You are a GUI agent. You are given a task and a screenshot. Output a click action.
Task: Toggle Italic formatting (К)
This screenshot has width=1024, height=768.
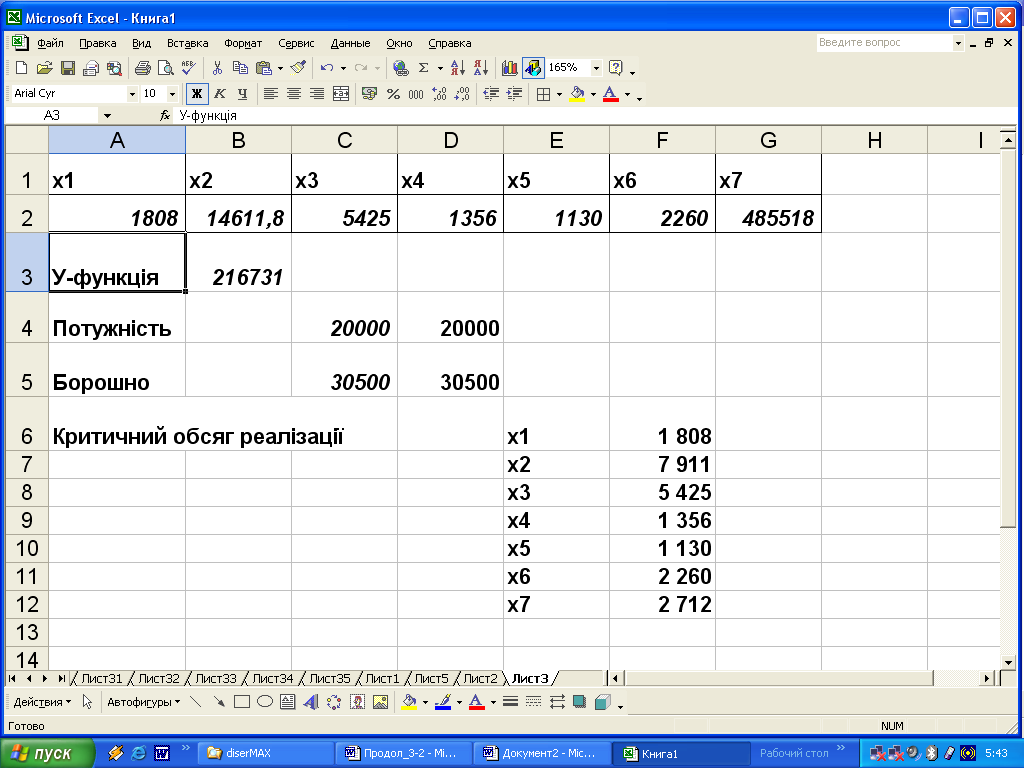click(x=220, y=94)
